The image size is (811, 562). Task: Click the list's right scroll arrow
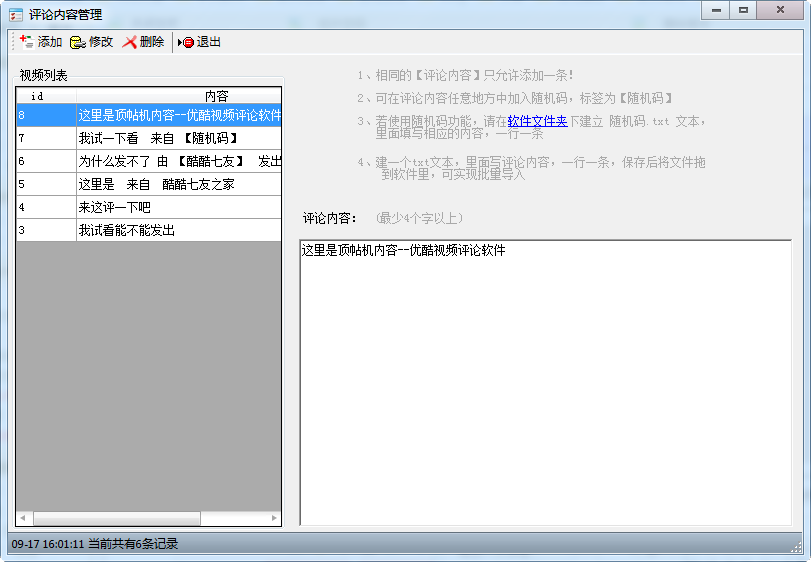[275, 518]
